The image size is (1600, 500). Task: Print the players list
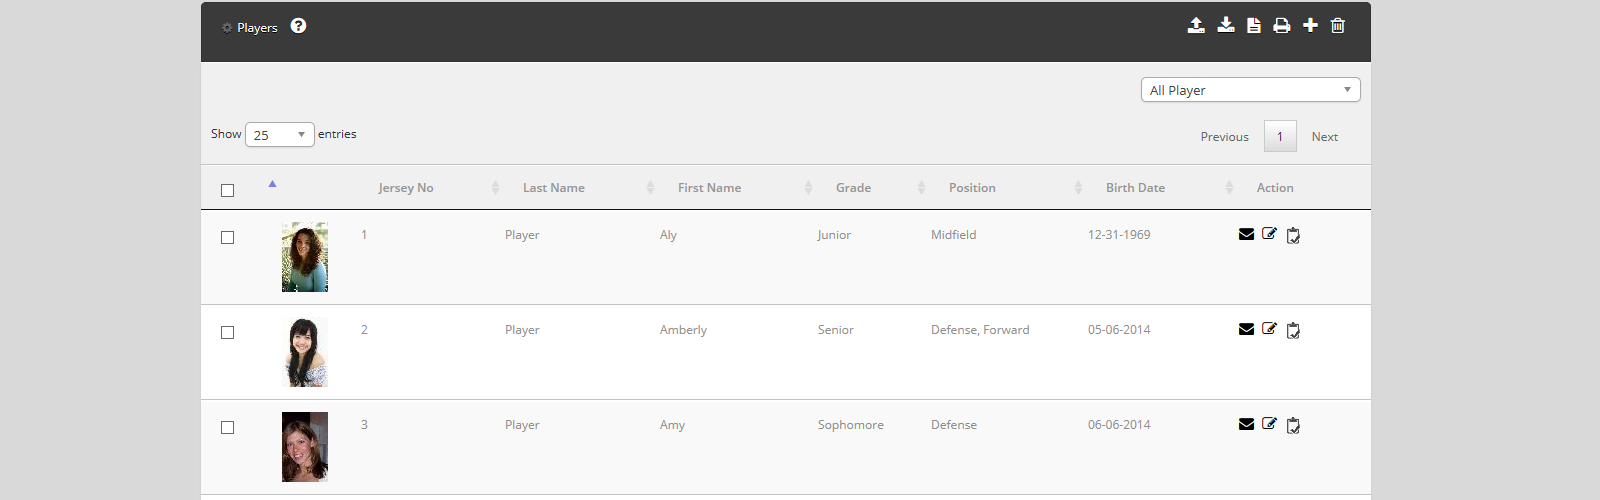pyautogui.click(x=1281, y=26)
